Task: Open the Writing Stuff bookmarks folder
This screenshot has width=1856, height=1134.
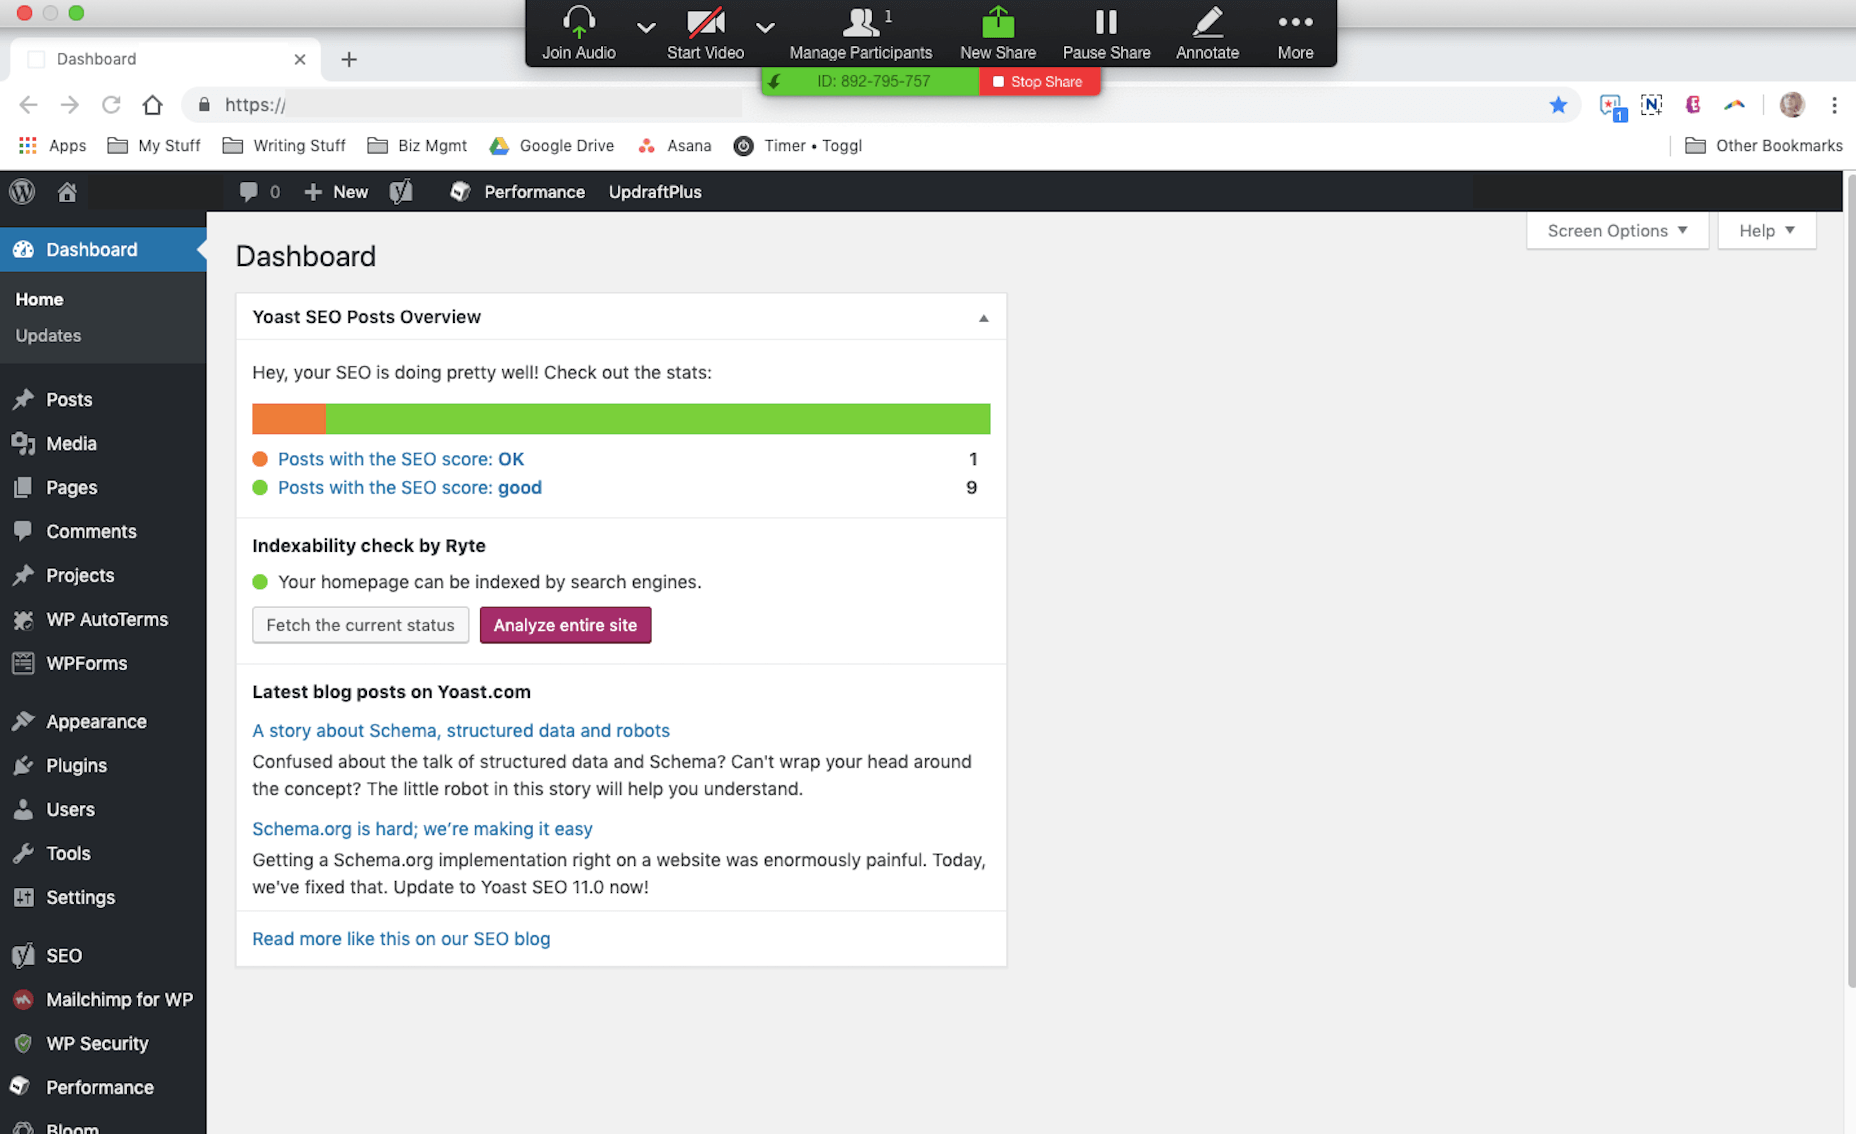Action: (x=284, y=146)
